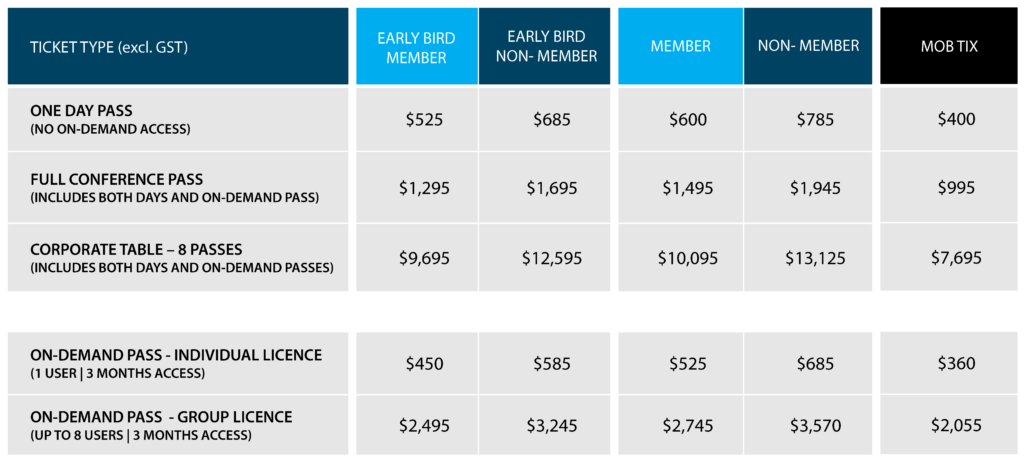Click the Ticket Type (excl. GST) header
Screen dimensions: 1024x461
[x=178, y=46]
